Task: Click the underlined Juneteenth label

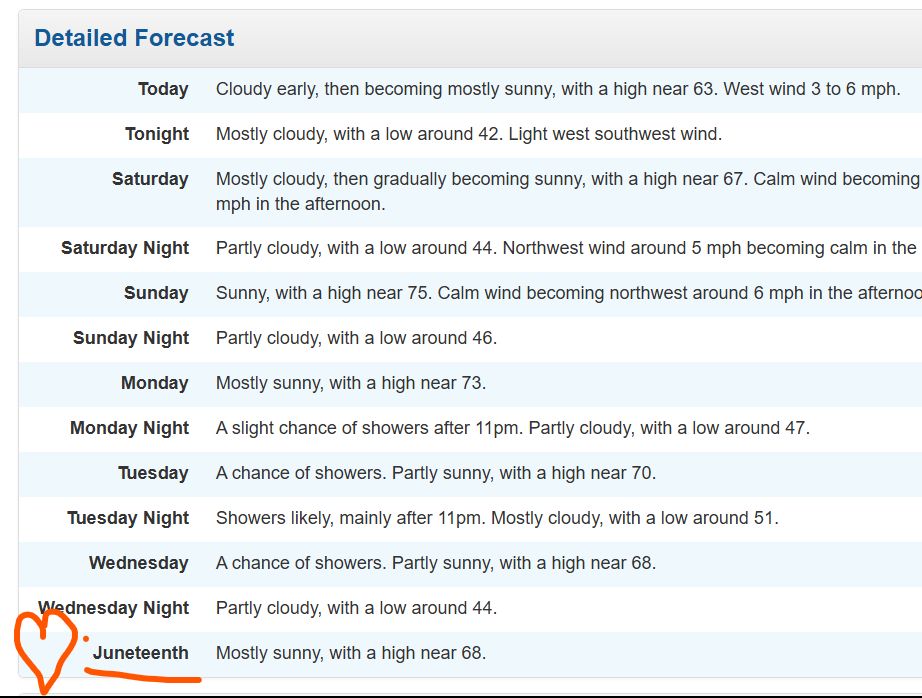Action: [x=141, y=653]
